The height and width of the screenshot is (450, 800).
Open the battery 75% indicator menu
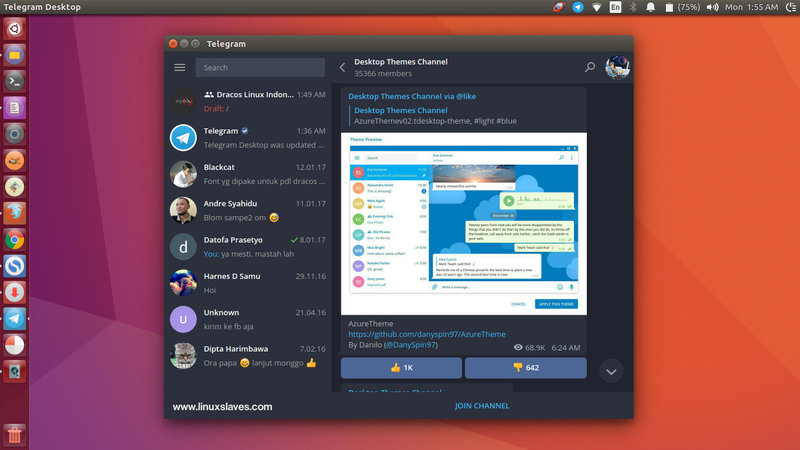(682, 7)
